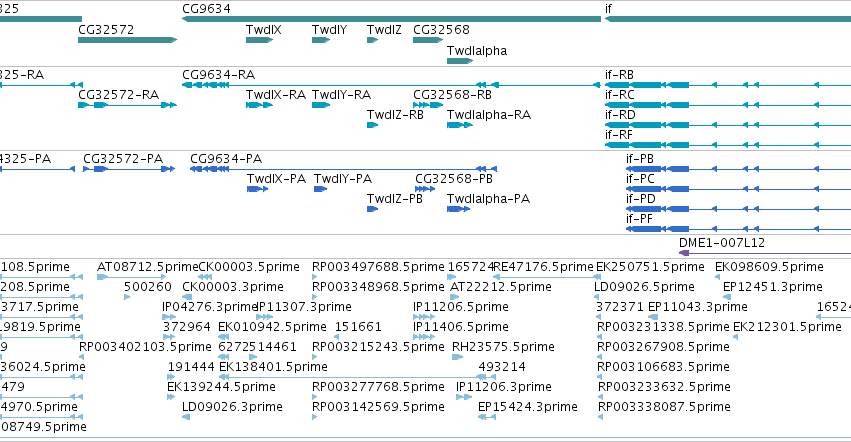Select the LD09026.3prime EST
Screen dimensions: 851x442
186,418
